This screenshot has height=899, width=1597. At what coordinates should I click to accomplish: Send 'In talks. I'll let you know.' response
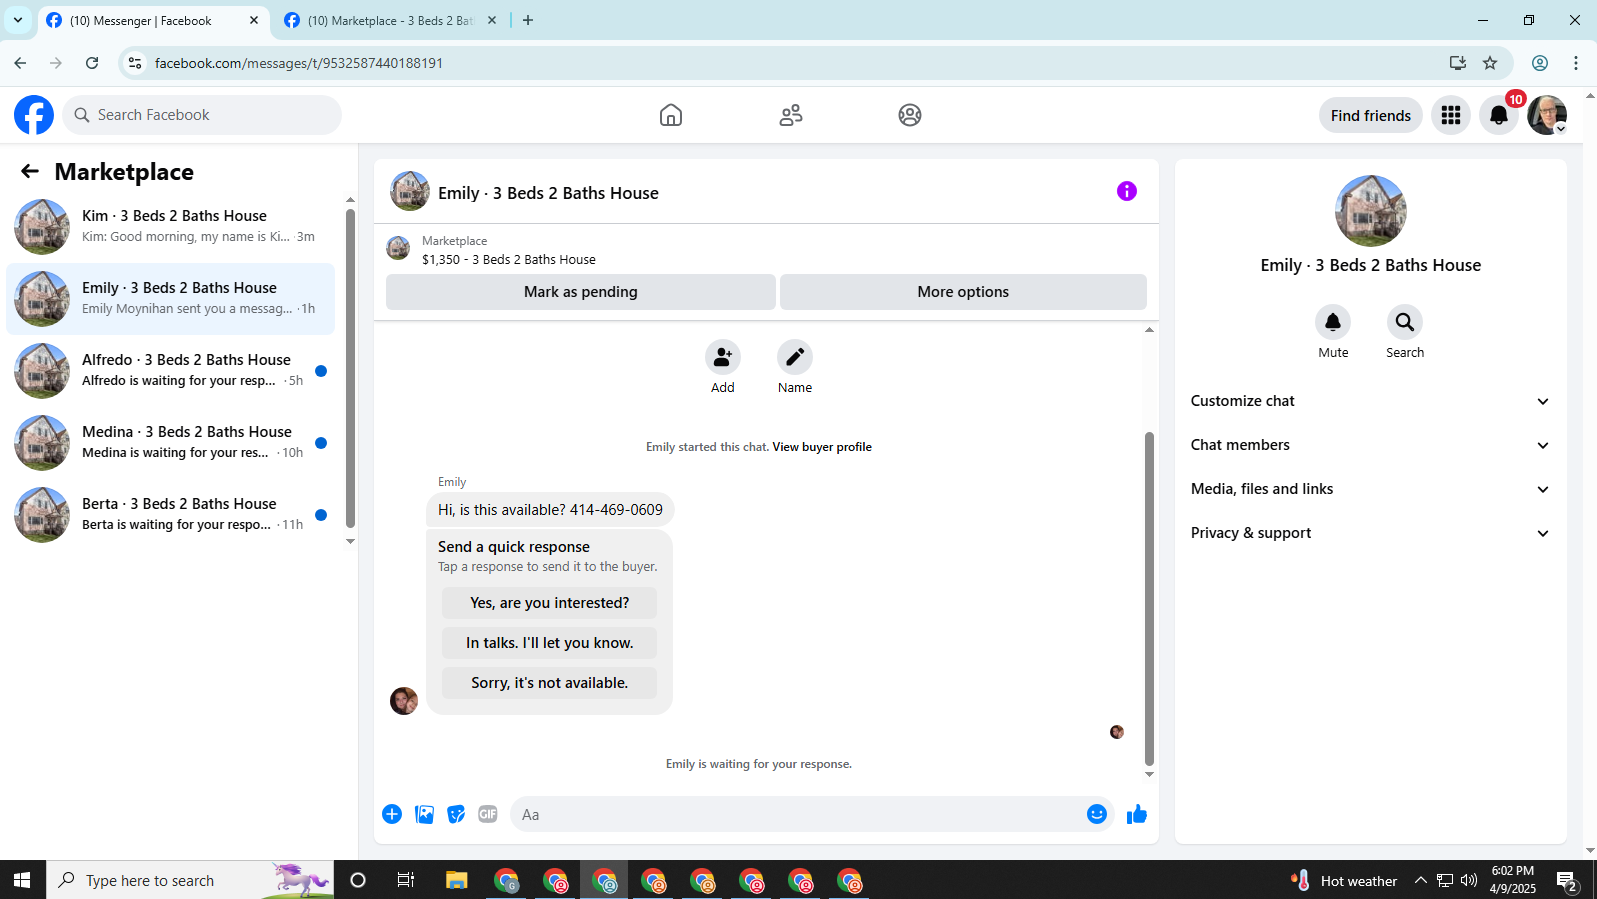coord(550,643)
